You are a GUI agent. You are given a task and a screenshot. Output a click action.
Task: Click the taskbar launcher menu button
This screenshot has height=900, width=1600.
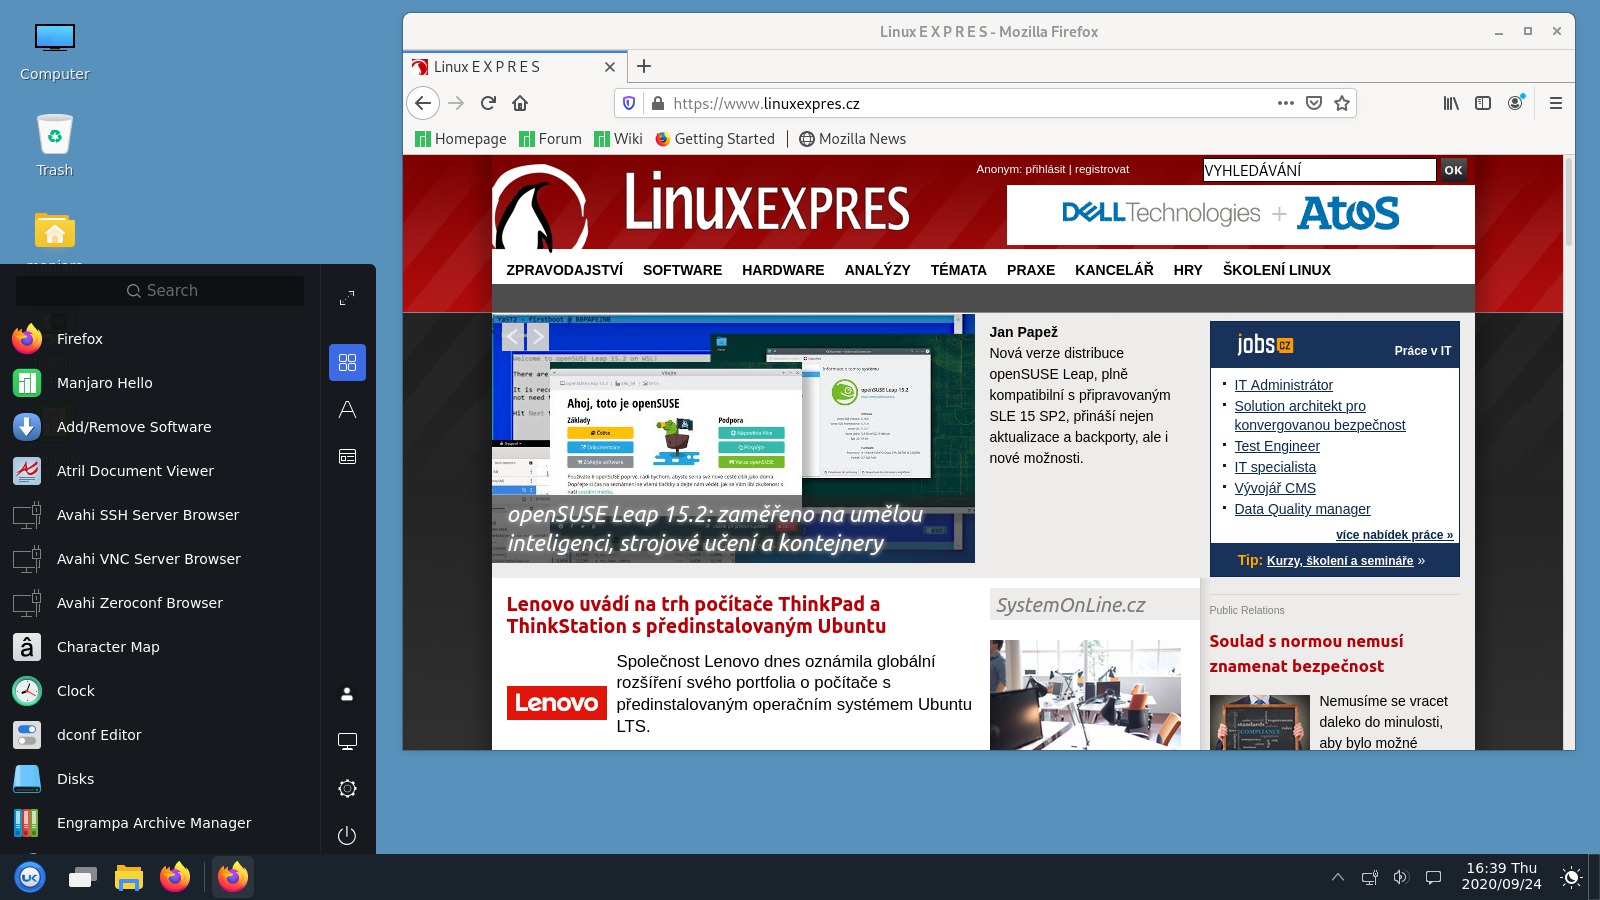[x=30, y=877]
